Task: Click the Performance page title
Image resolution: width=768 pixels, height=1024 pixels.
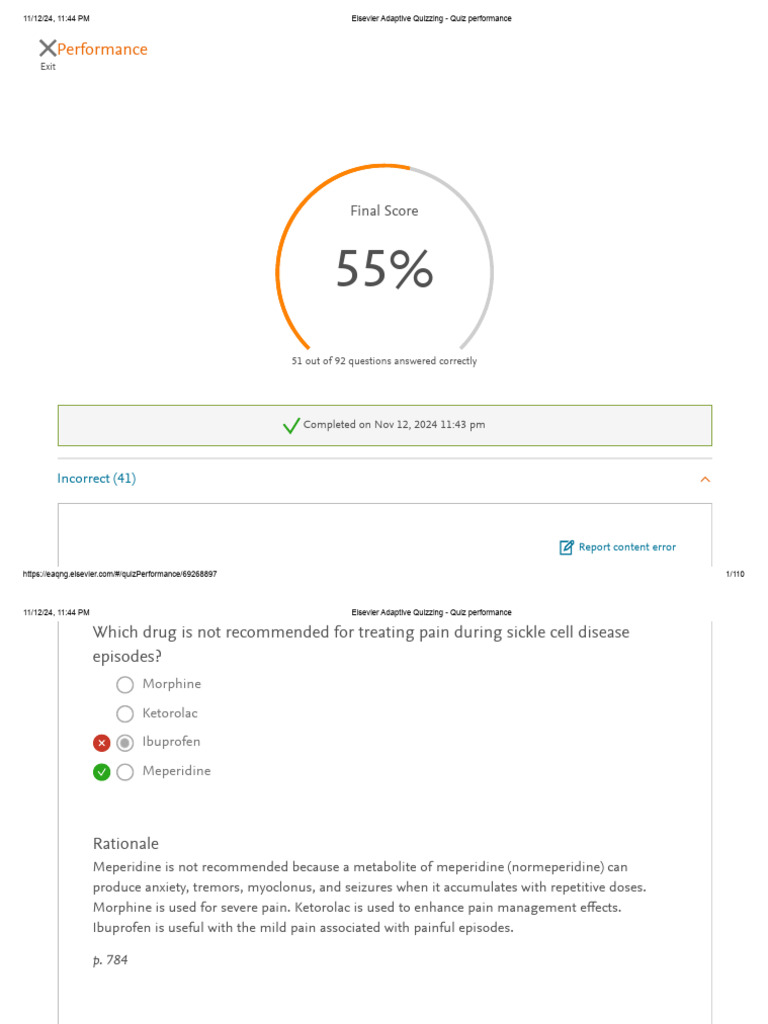Action: [102, 49]
